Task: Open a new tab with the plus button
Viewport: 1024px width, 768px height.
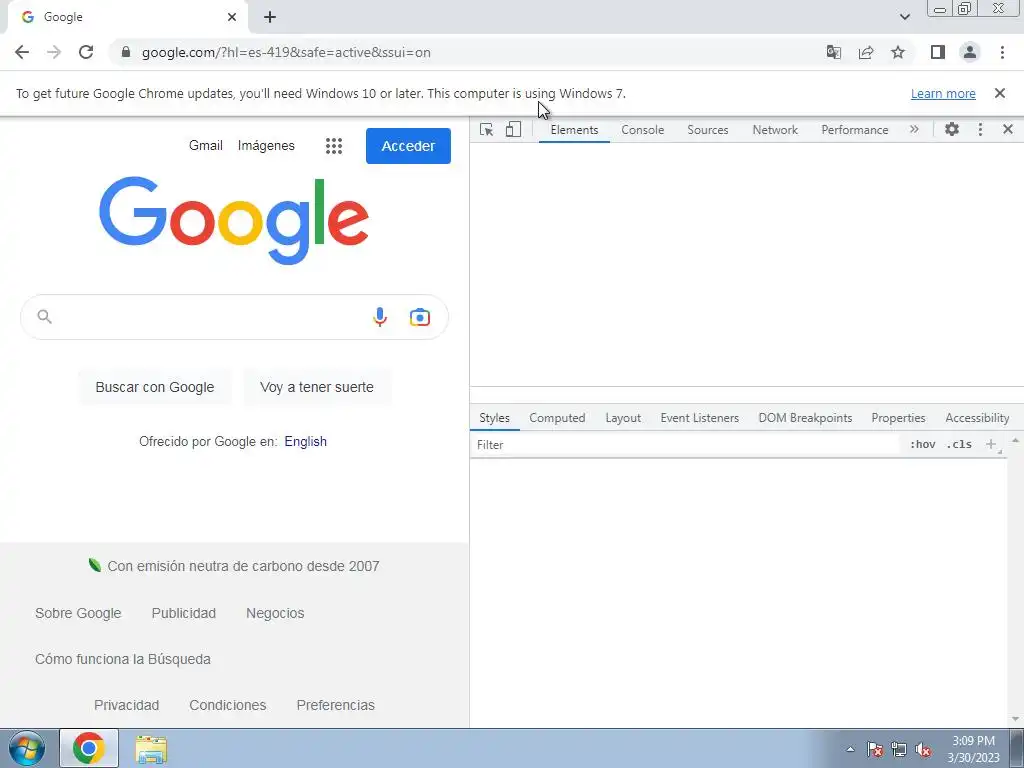Action: tap(270, 17)
